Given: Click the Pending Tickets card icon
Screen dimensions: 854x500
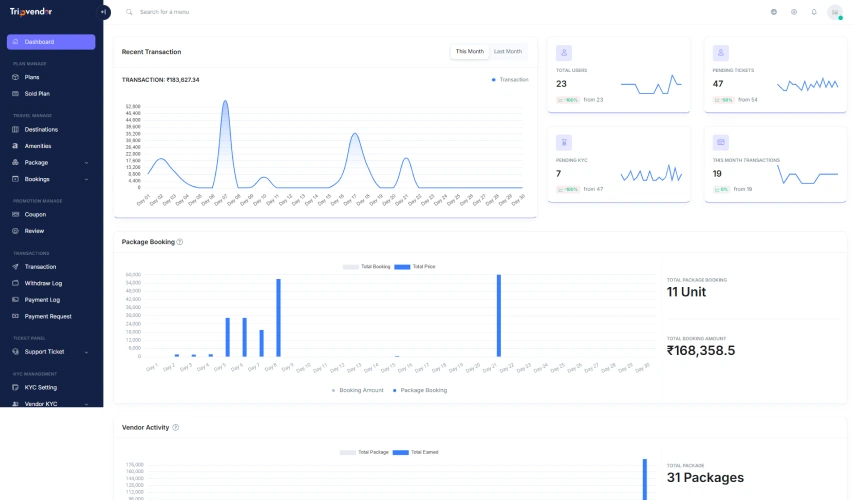Looking at the screenshot, I should (x=721, y=53).
